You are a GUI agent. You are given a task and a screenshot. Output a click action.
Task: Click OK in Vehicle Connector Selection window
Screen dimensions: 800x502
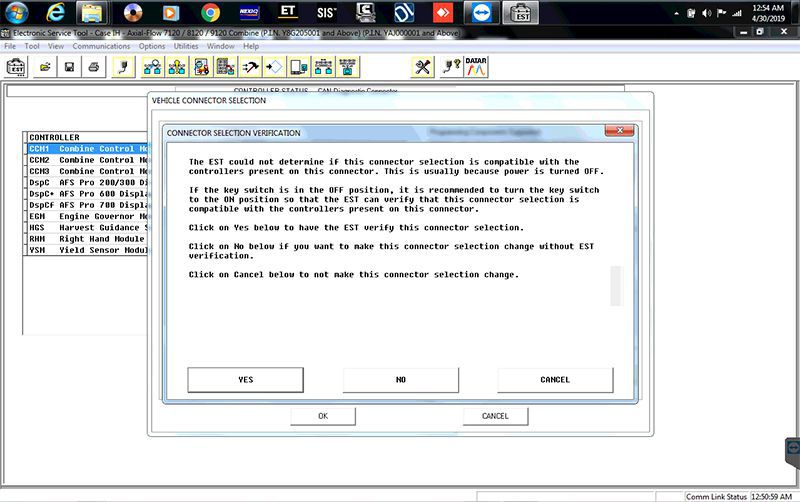coord(323,416)
